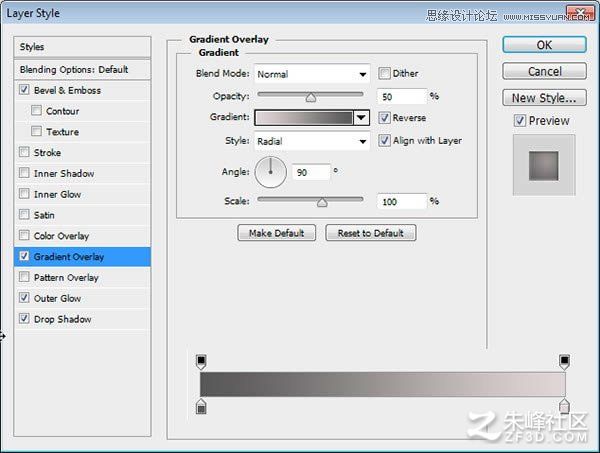Click the Scale slider handle
Screen dimensions: 600x453
322,202
